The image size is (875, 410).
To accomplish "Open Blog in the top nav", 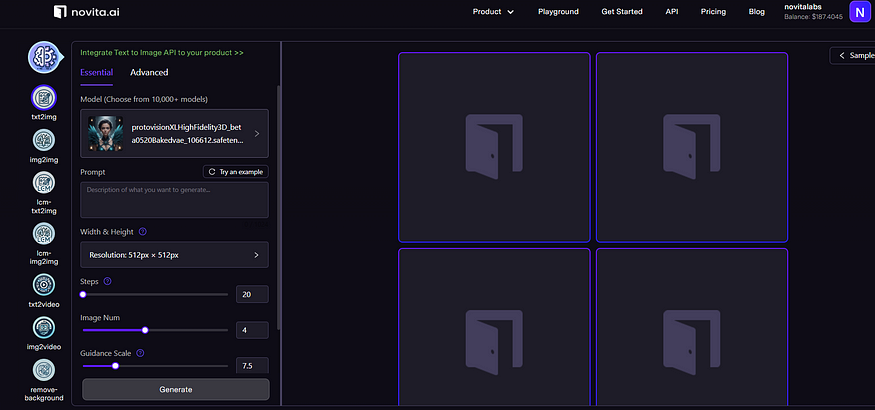I will [757, 11].
